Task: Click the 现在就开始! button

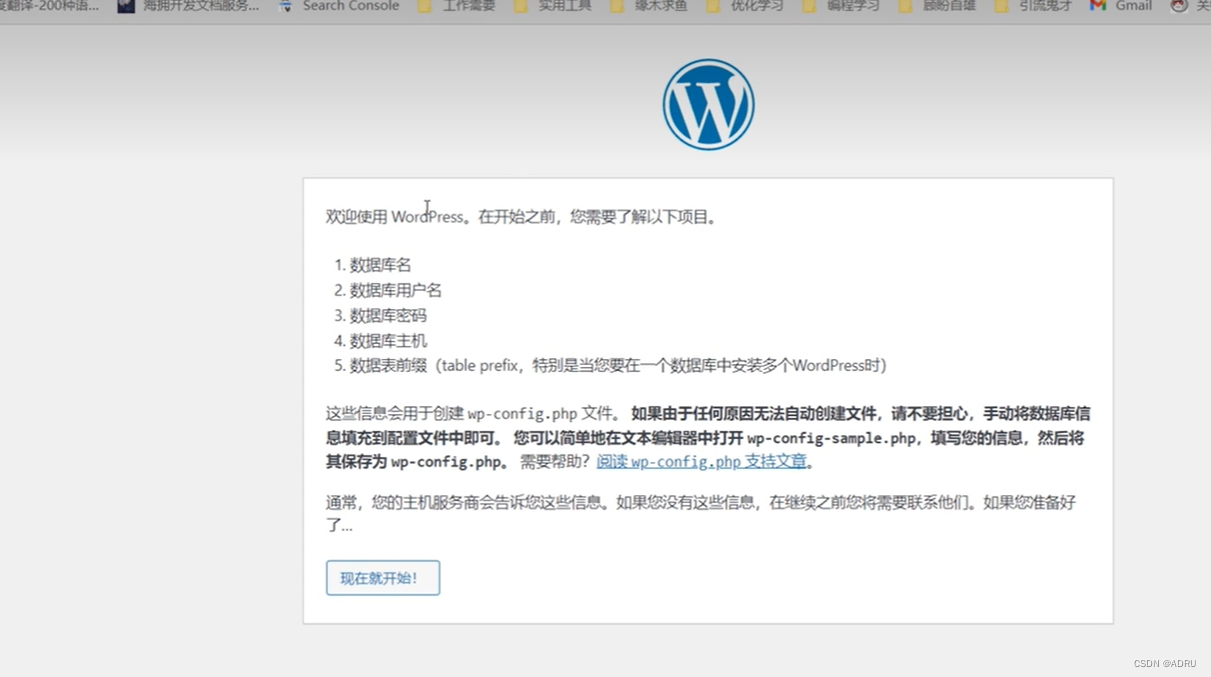Action: point(383,578)
